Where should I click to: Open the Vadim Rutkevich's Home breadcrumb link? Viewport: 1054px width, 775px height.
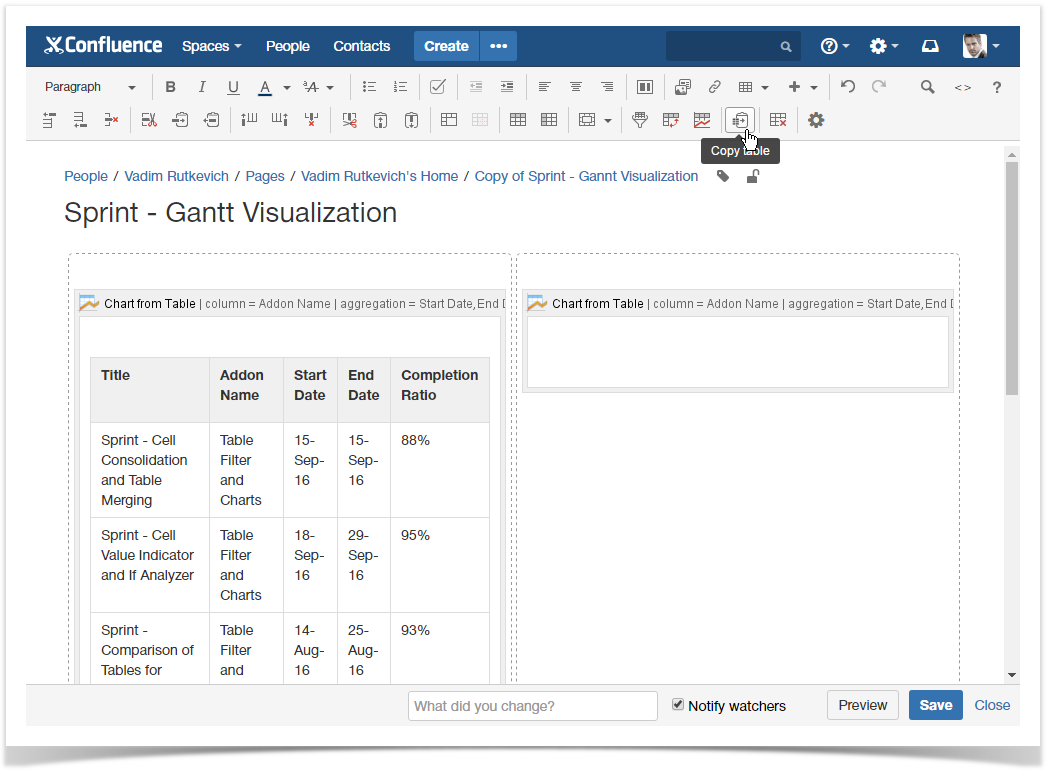[x=379, y=176]
